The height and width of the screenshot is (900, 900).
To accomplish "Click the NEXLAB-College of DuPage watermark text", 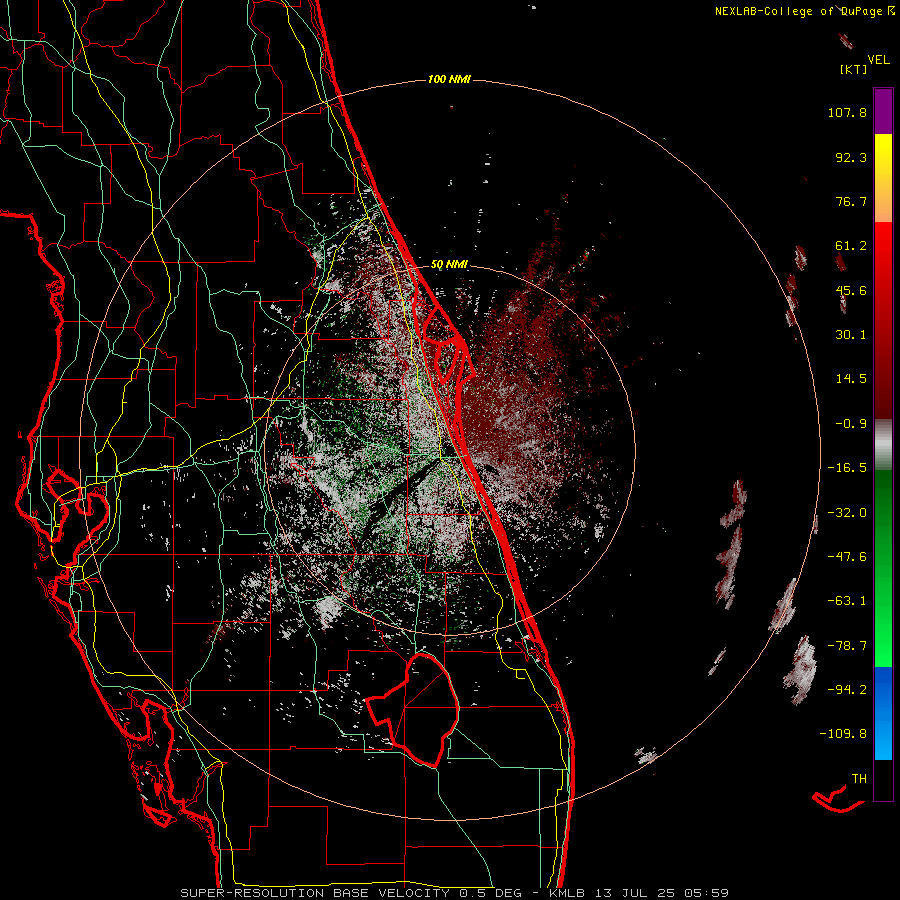I will pos(804,11).
